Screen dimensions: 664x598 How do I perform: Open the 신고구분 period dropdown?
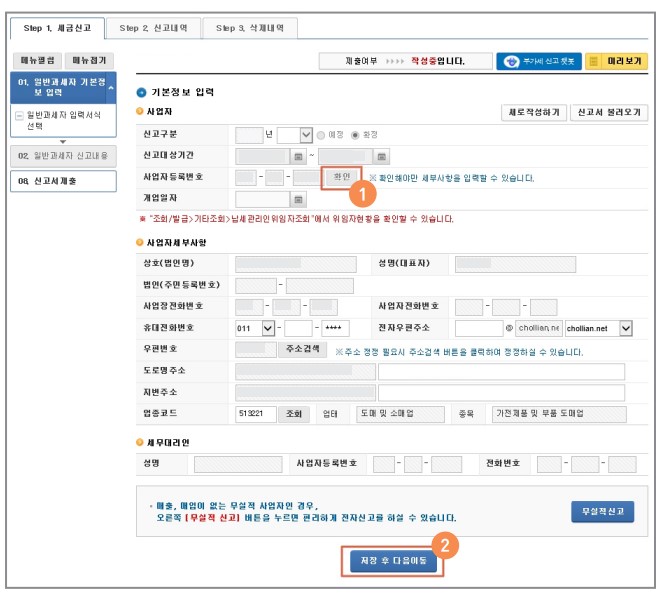pos(295,135)
